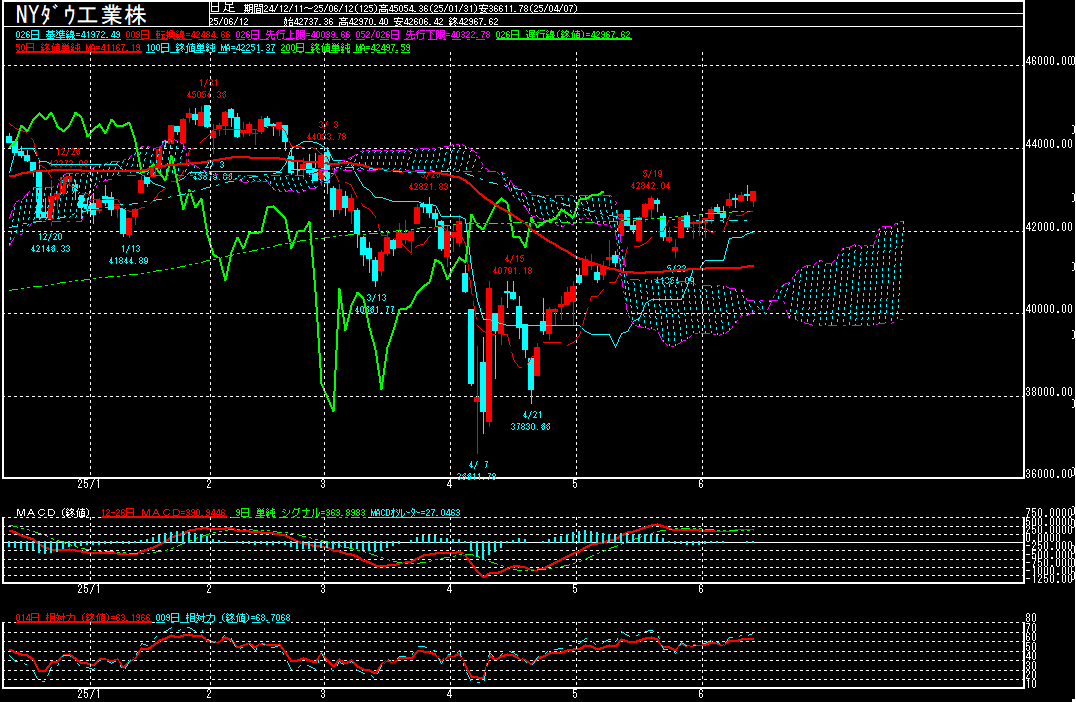1076x702 pixels.
Task: Select the 026日 遅行線(終値)=42967.62 legend
Action: [x=563, y=34]
